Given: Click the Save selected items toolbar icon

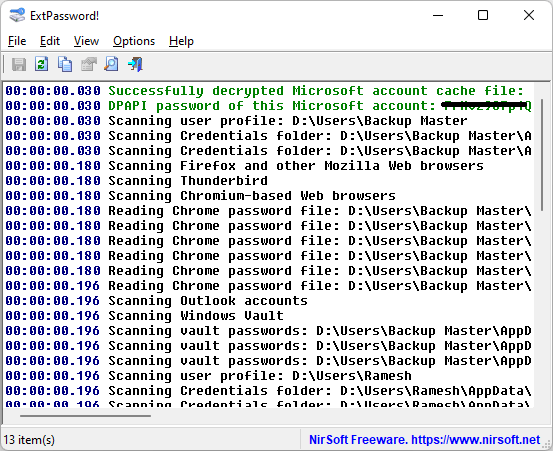Looking at the screenshot, I should pos(19,65).
